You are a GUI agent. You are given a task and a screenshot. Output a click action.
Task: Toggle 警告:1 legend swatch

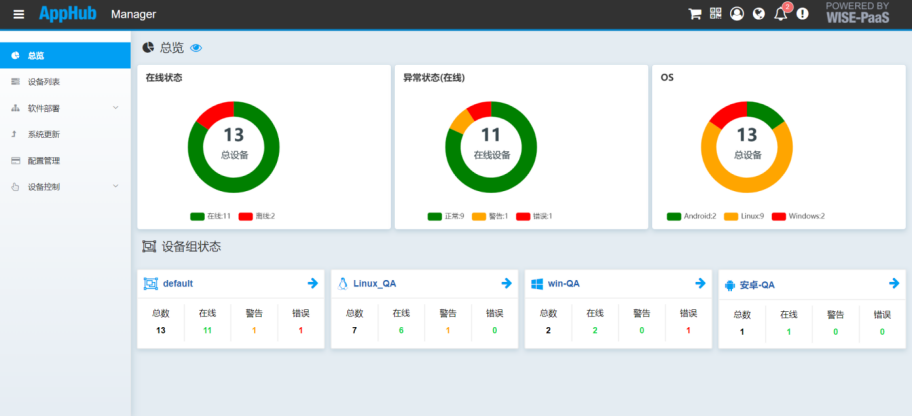click(x=479, y=216)
